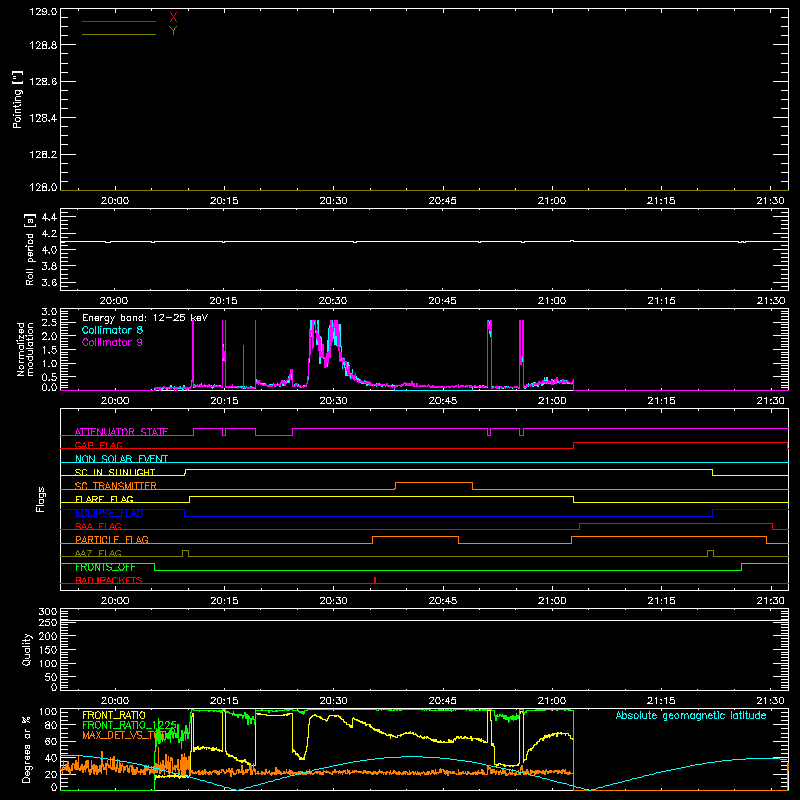Click the orange MAX_DET_VS_TOT legend entry

(125, 735)
